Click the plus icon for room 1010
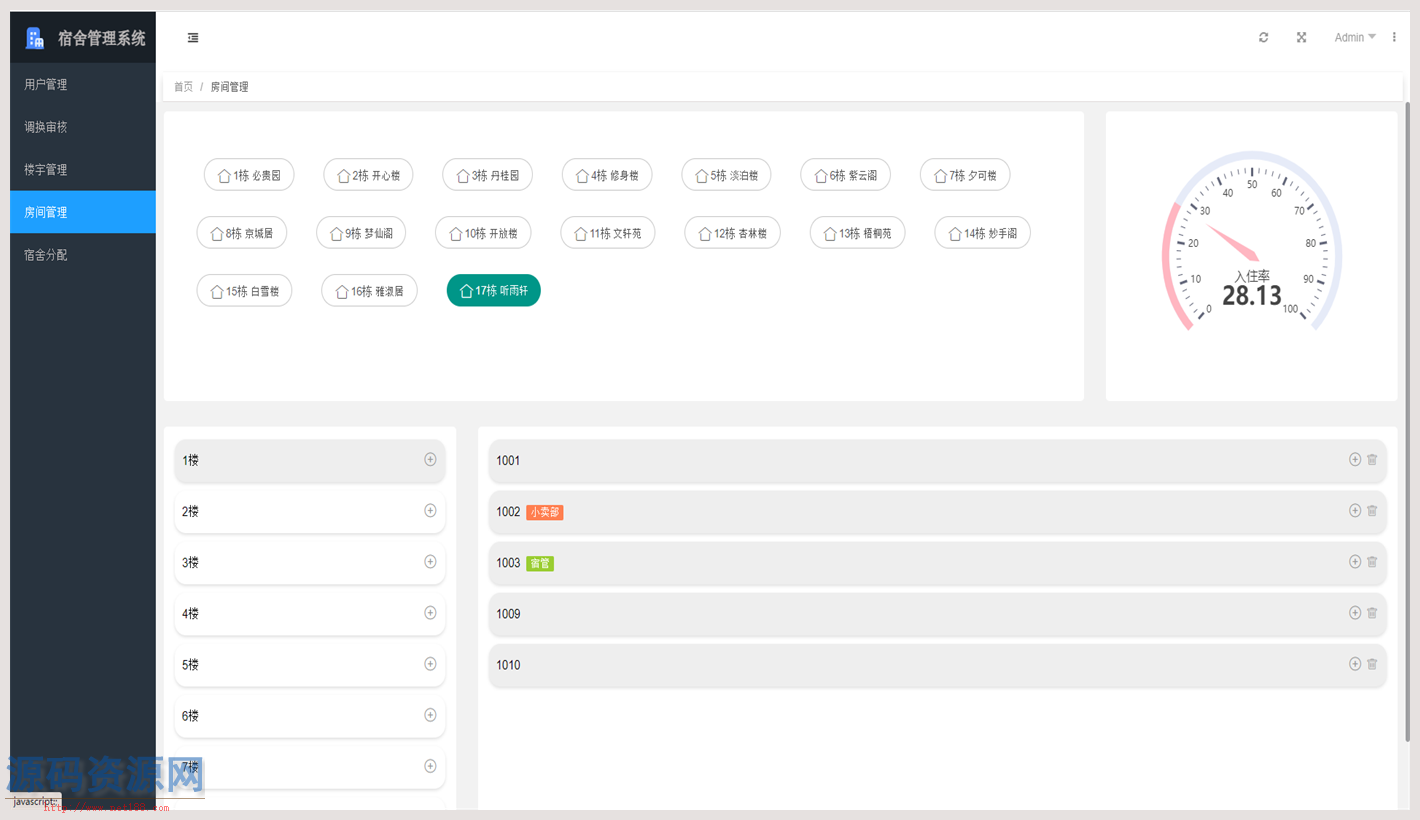This screenshot has height=820, width=1420. [x=1355, y=663]
